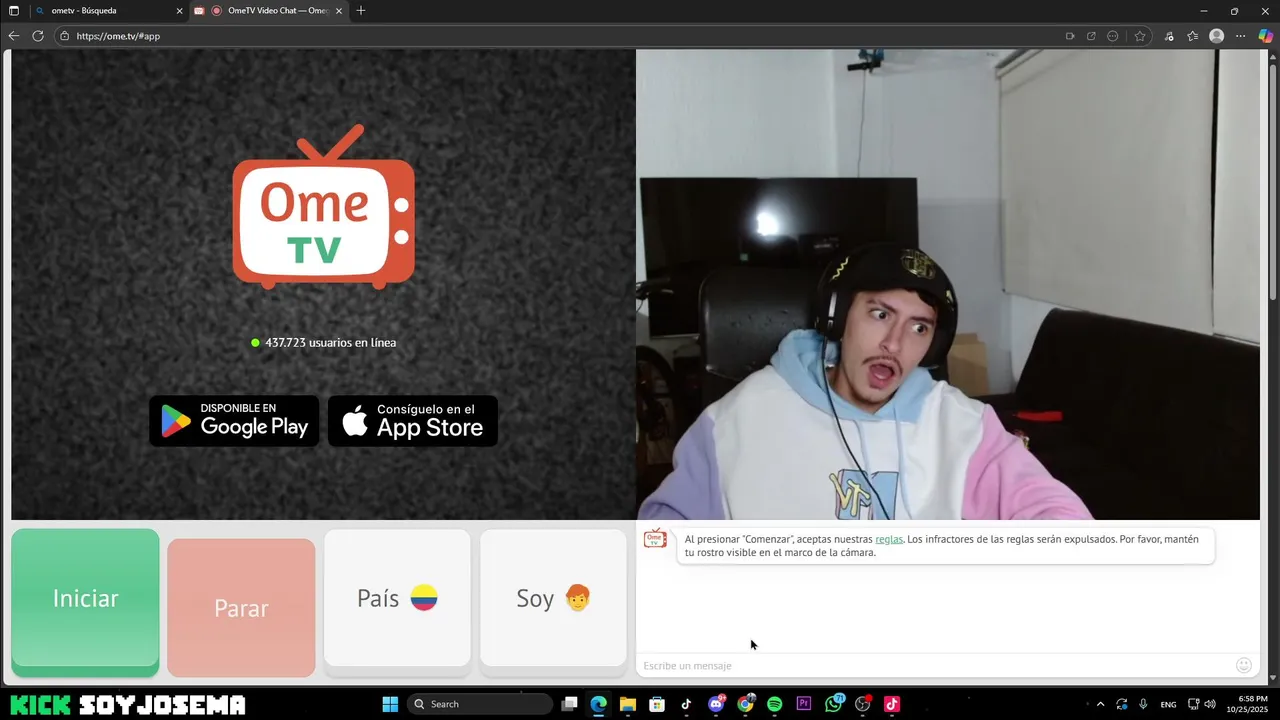Open Task View on the taskbar
Viewport: 1280px width, 720px height.
click(569, 704)
